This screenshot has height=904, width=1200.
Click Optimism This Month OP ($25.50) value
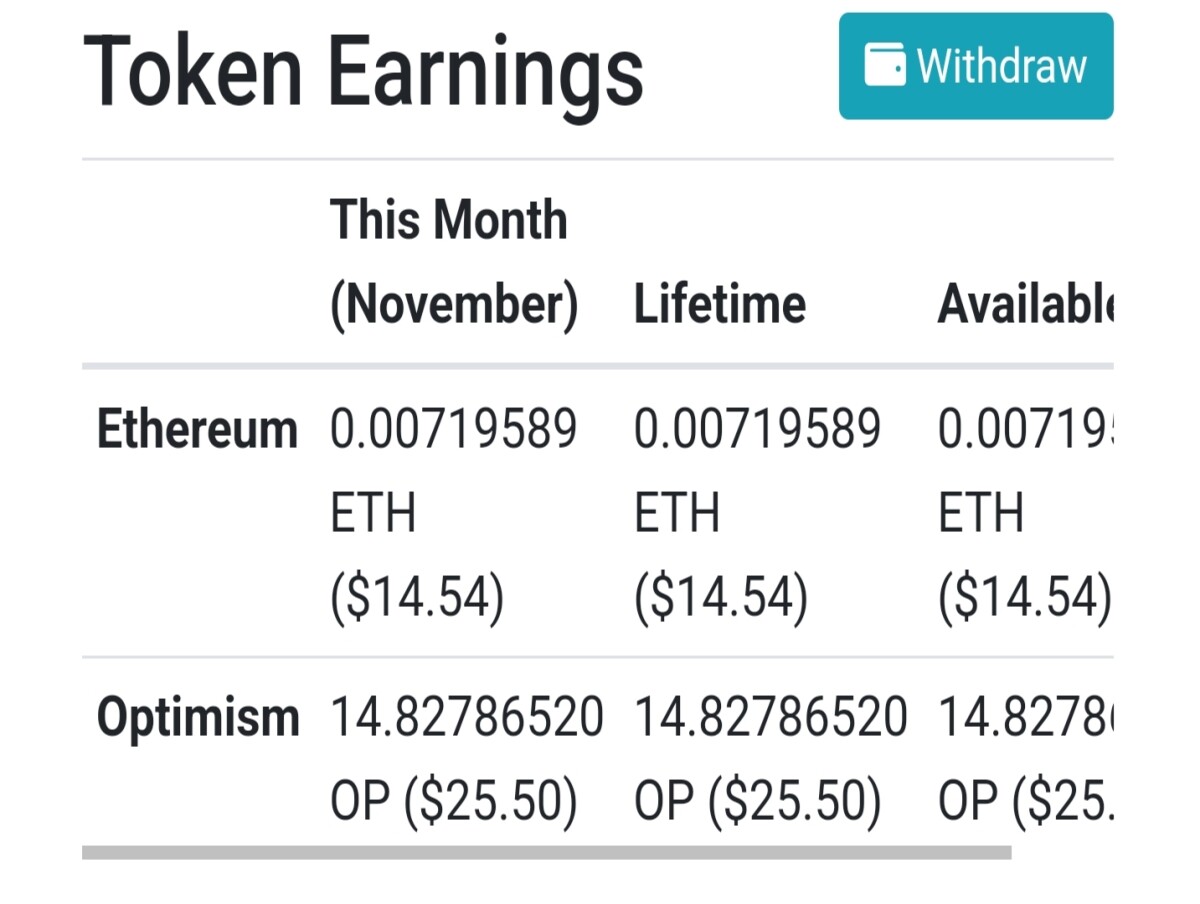(x=454, y=802)
